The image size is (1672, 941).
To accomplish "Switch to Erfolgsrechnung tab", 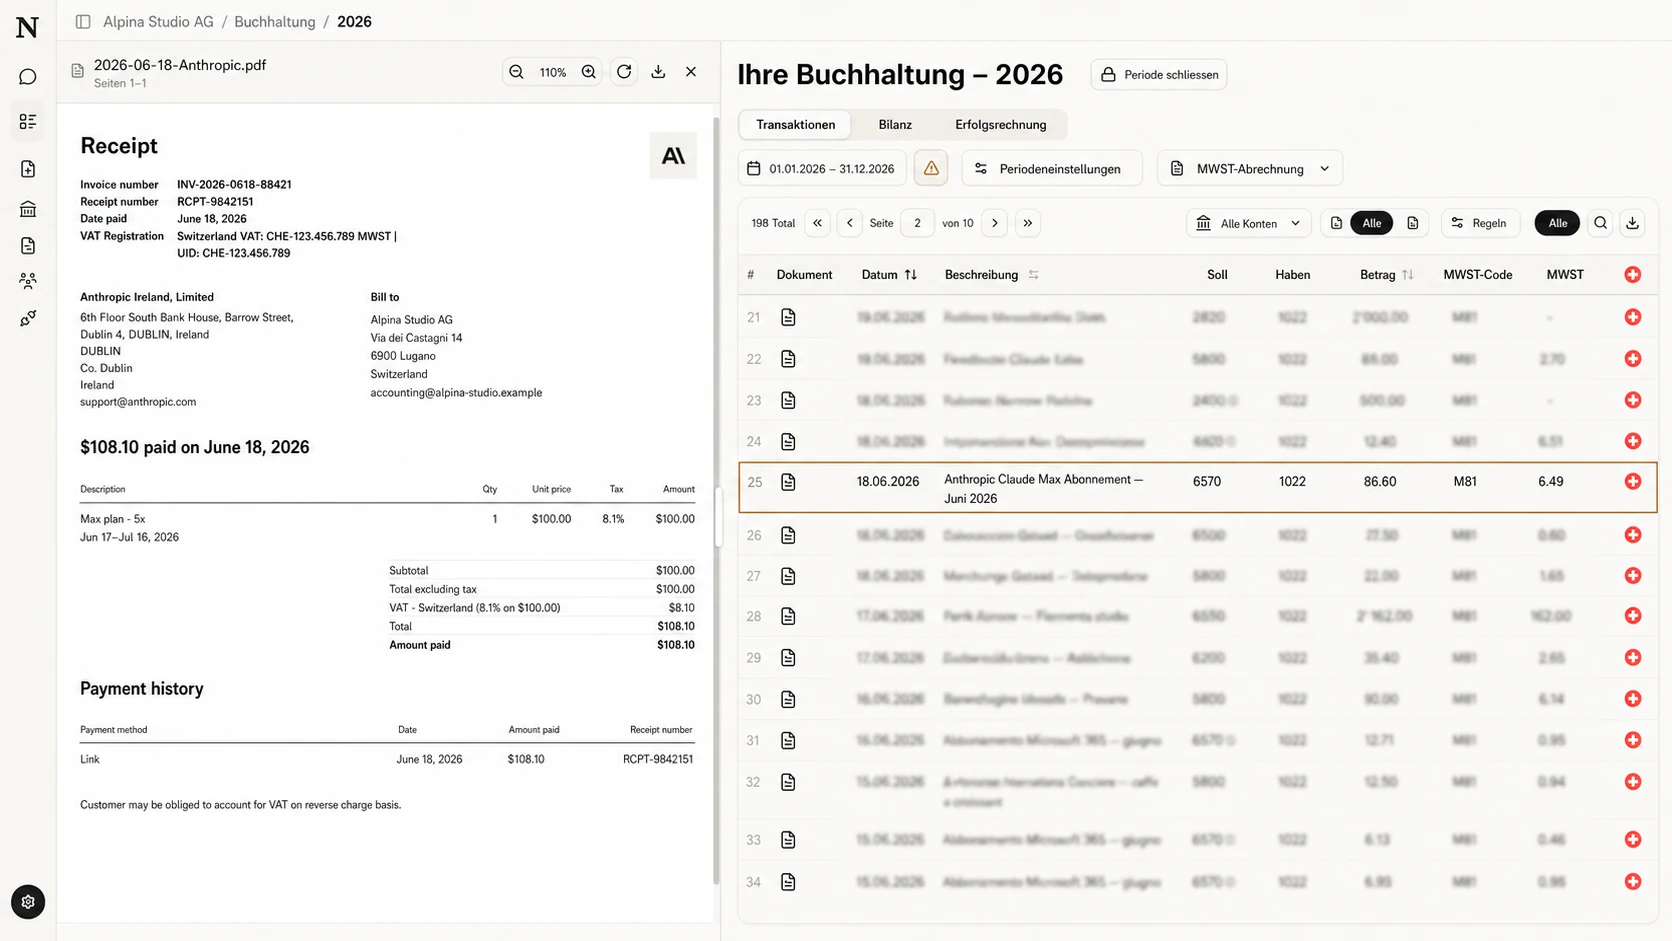I will pos(1001,124).
